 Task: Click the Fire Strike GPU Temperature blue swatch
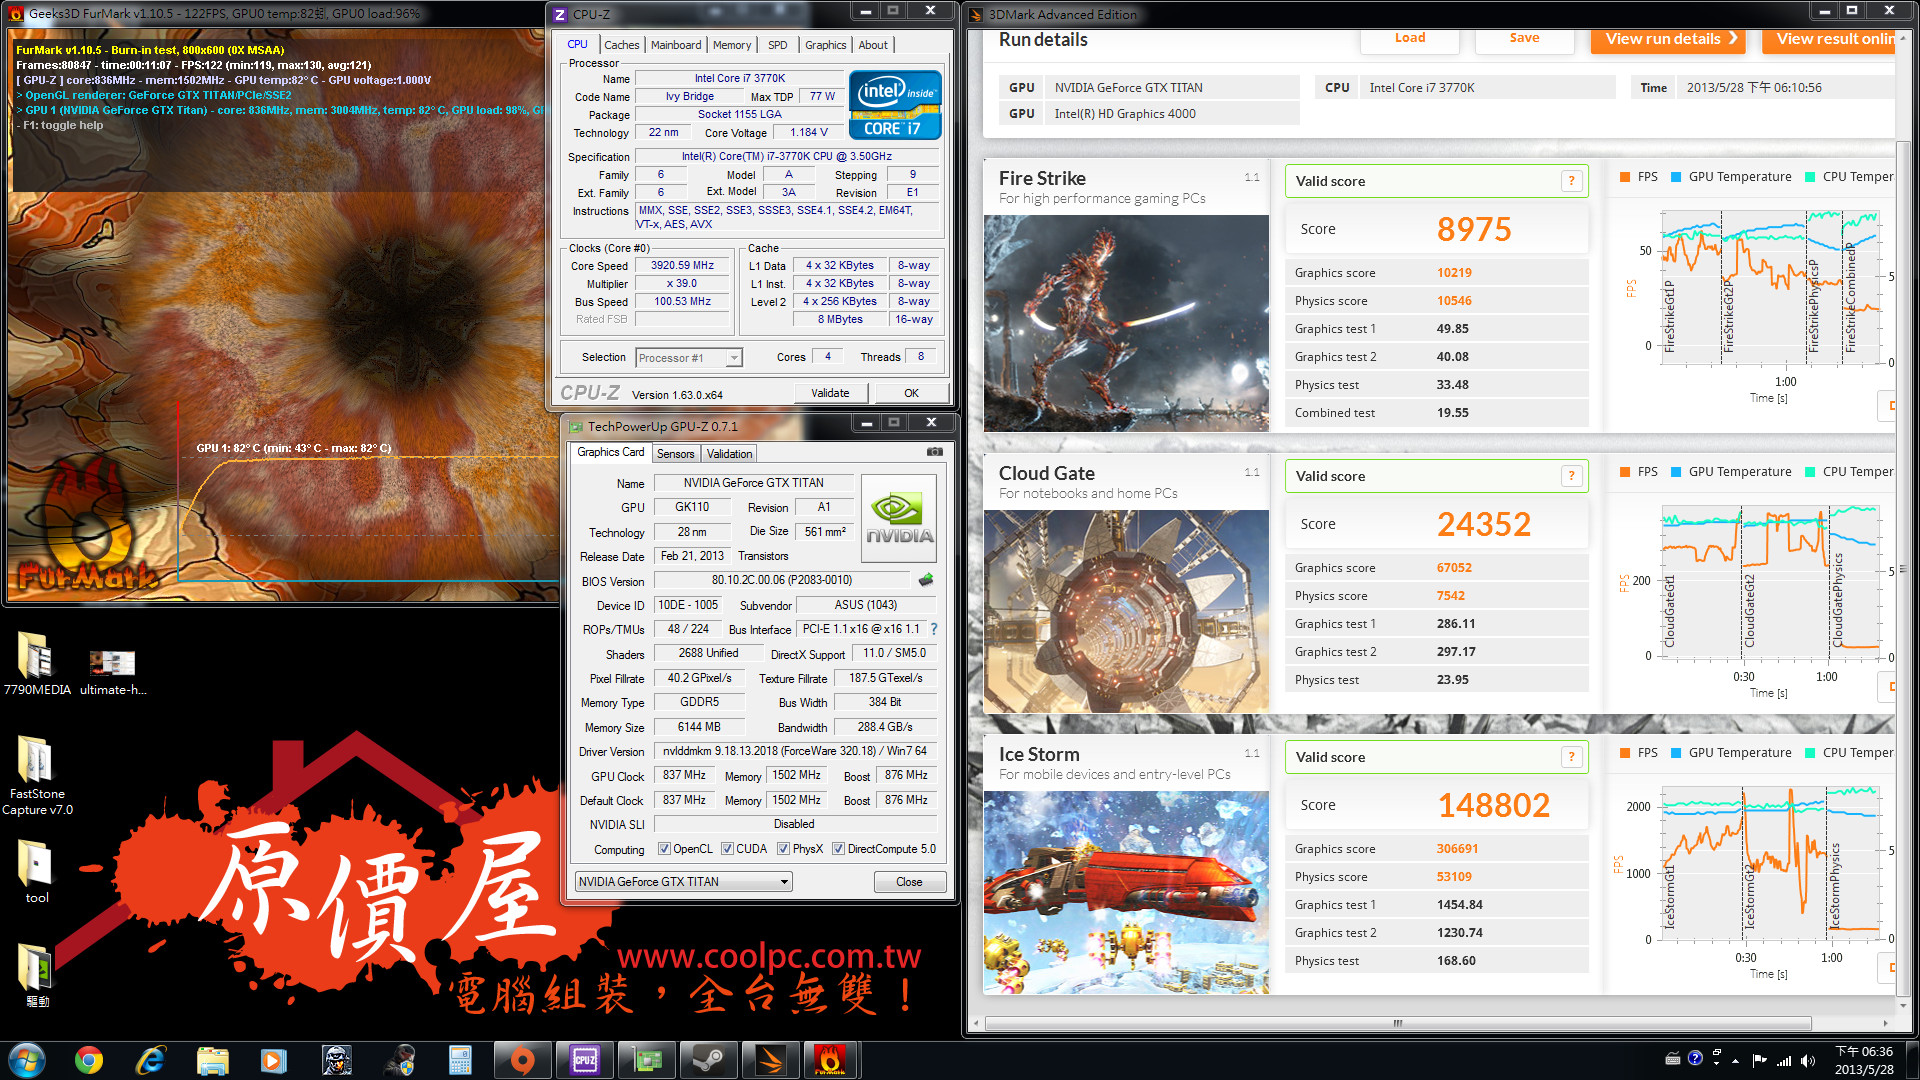pyautogui.click(x=1676, y=177)
